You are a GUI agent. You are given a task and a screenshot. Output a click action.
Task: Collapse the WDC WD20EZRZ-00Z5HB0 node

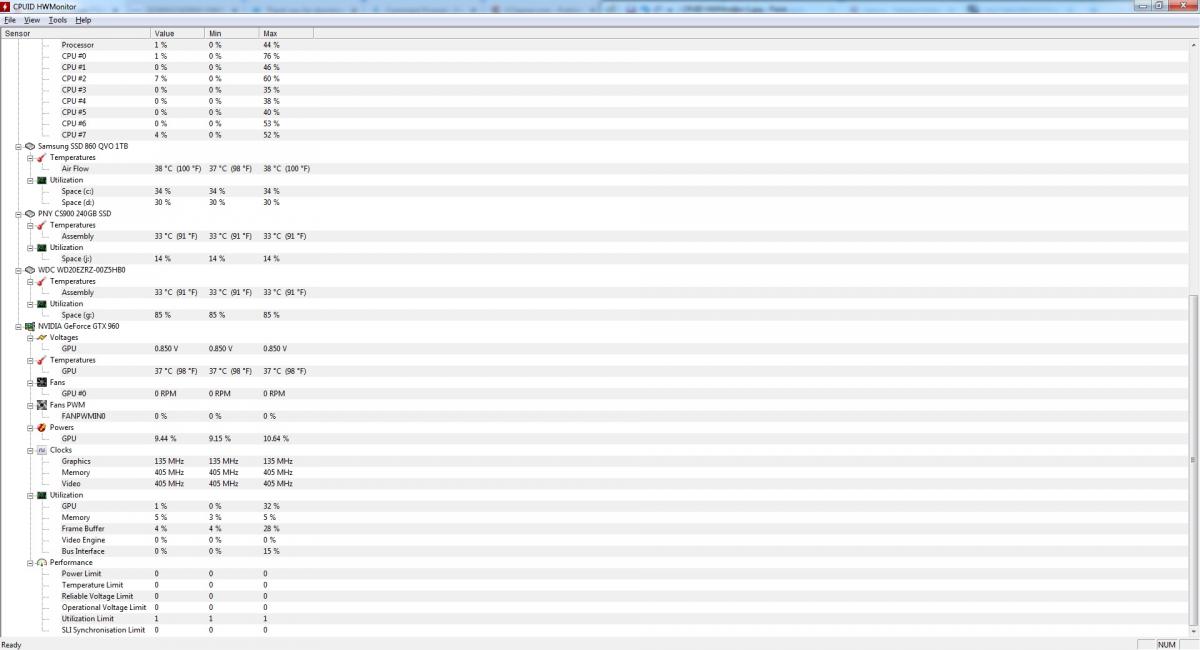click(18, 270)
